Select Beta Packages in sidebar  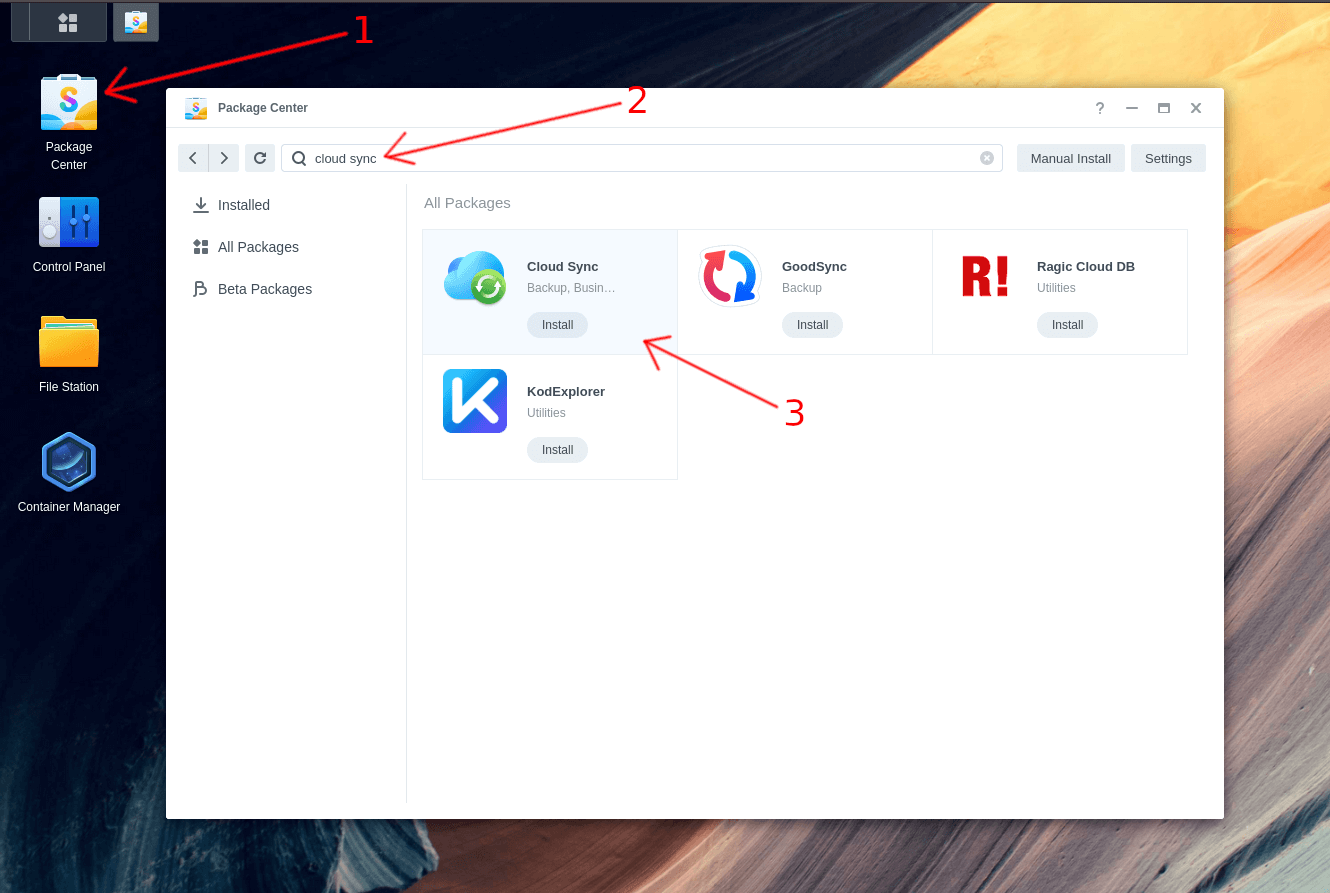pyautogui.click(x=264, y=289)
